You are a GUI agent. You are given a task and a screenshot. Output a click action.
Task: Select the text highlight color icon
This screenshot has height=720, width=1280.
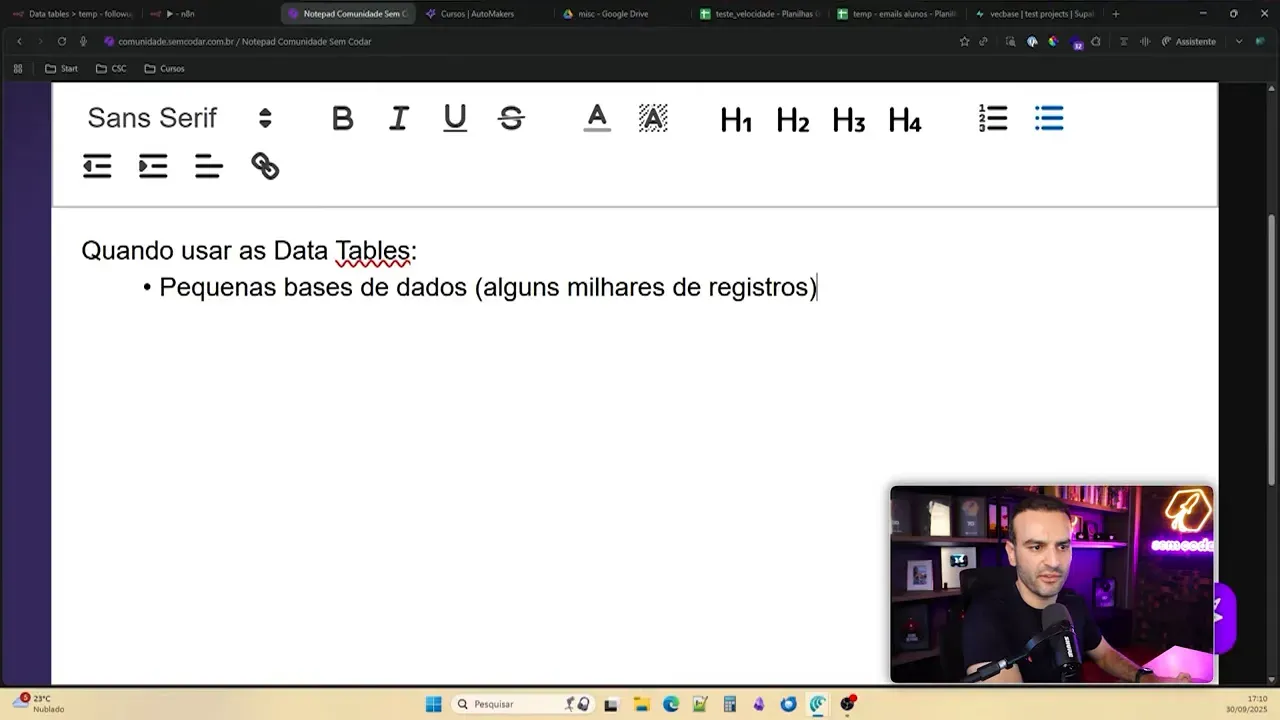[x=652, y=117]
